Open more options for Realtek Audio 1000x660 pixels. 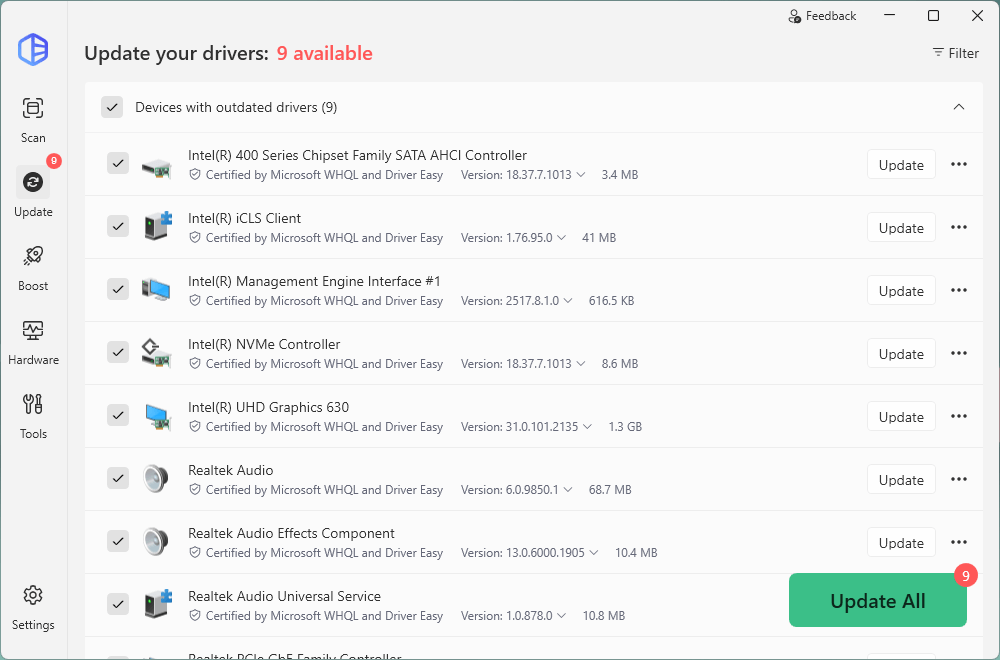[958, 480]
